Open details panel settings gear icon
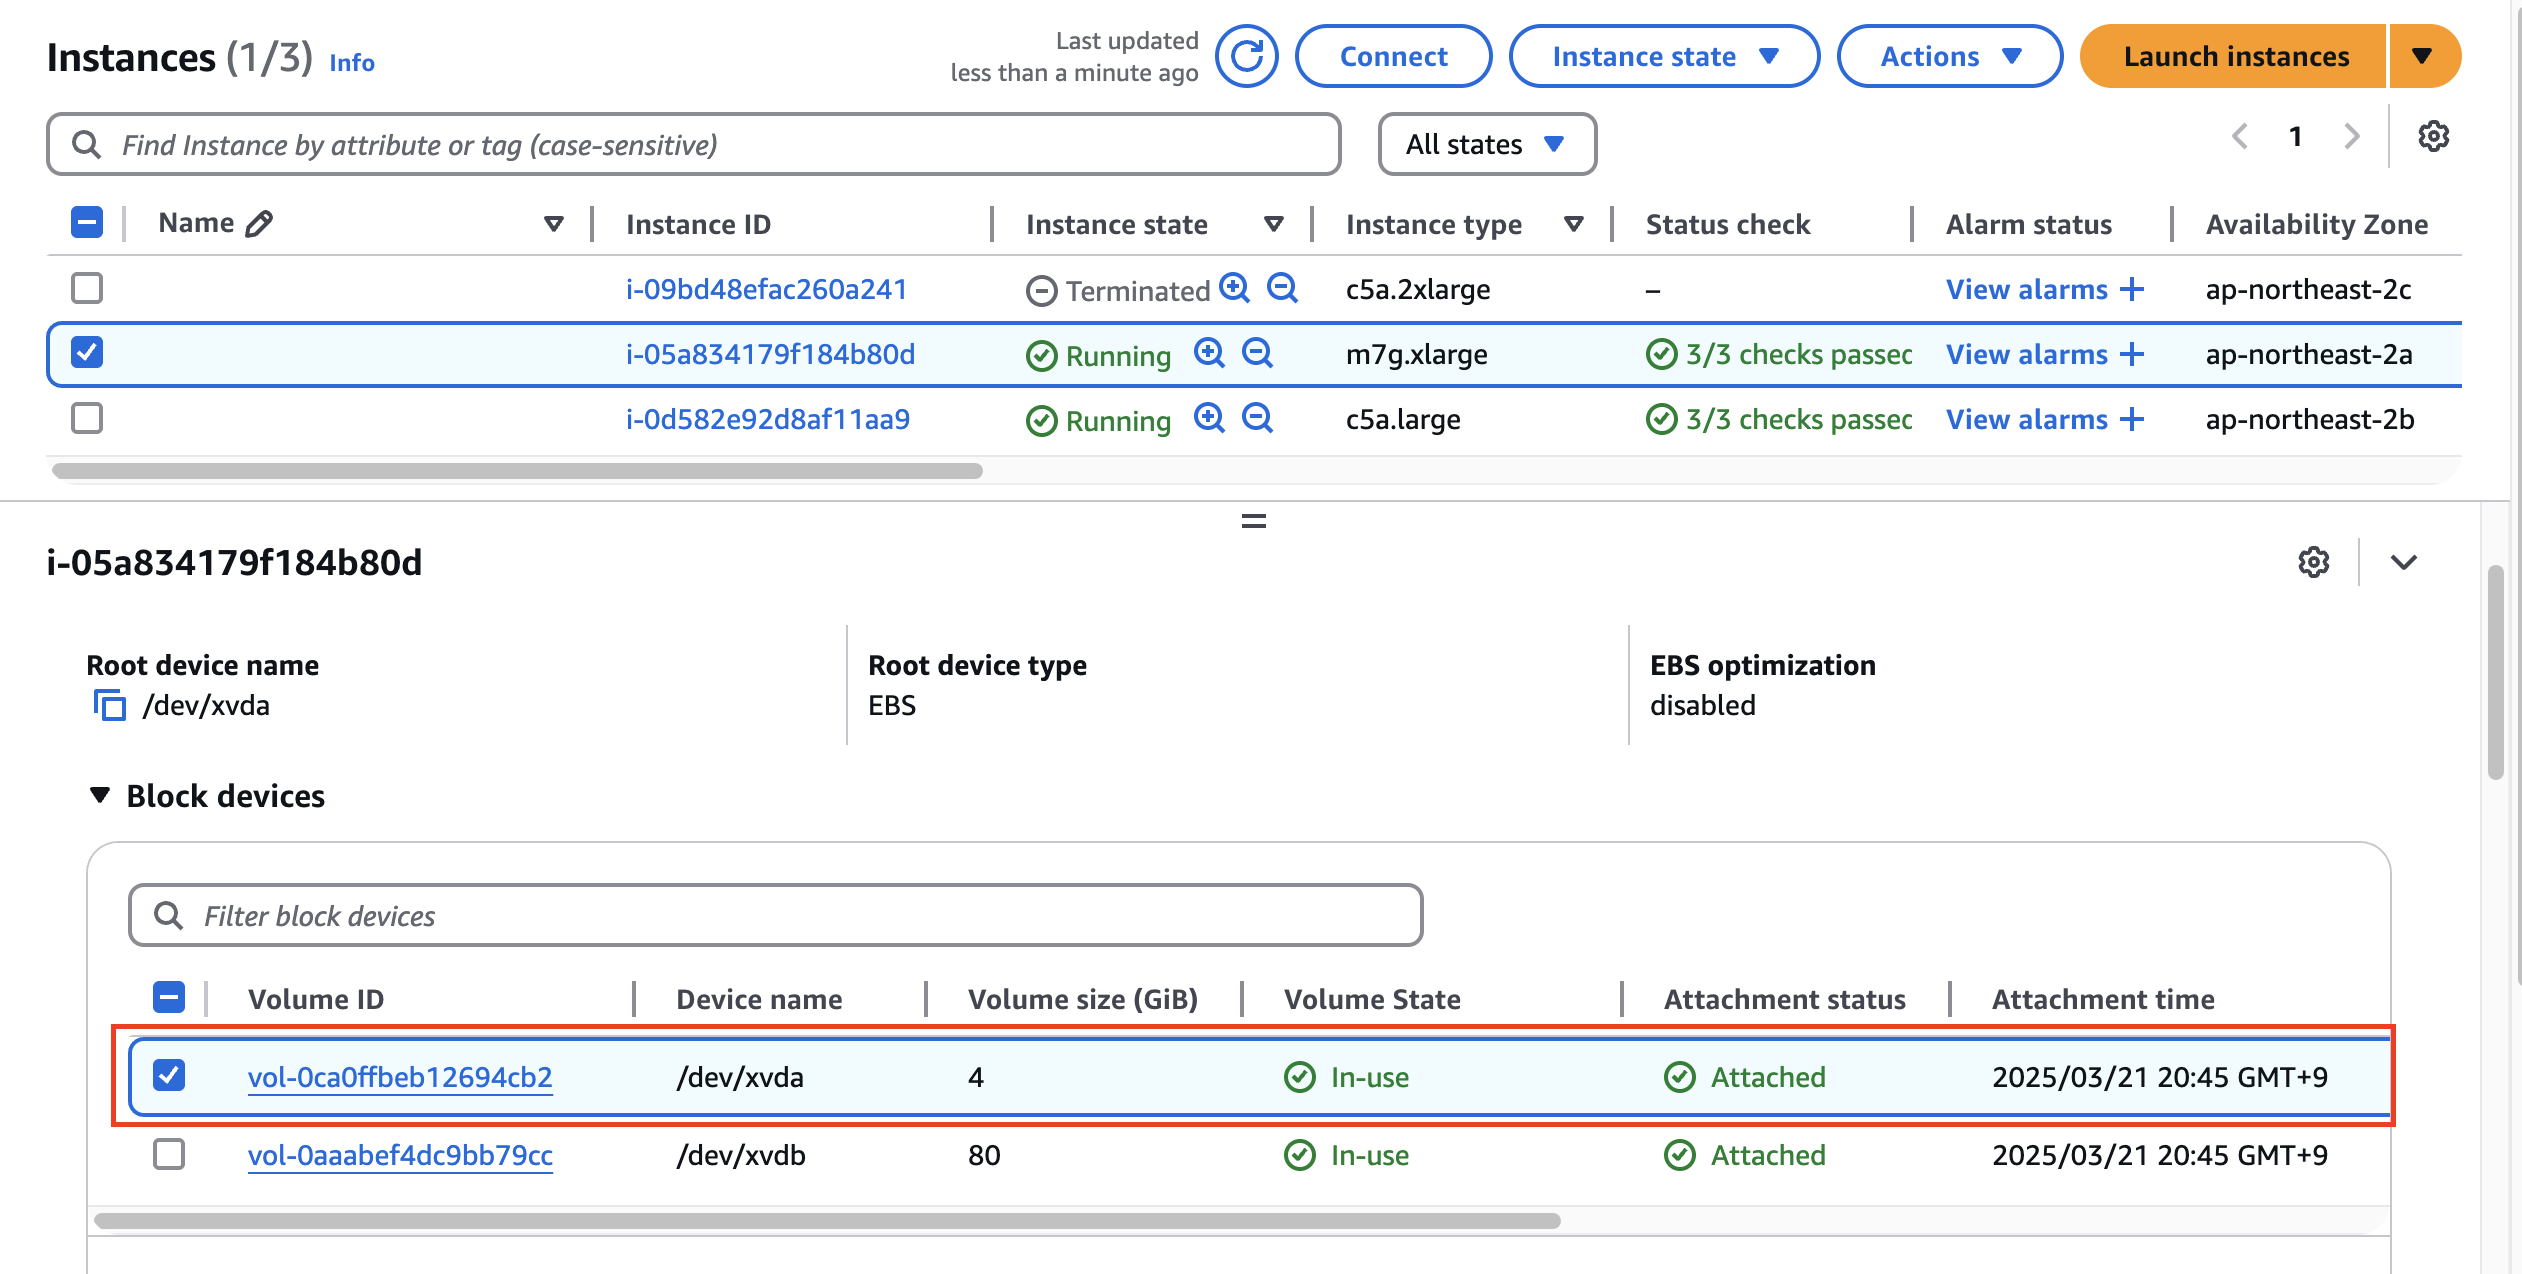Viewport: 2522px width, 1274px height. [x=2313, y=562]
